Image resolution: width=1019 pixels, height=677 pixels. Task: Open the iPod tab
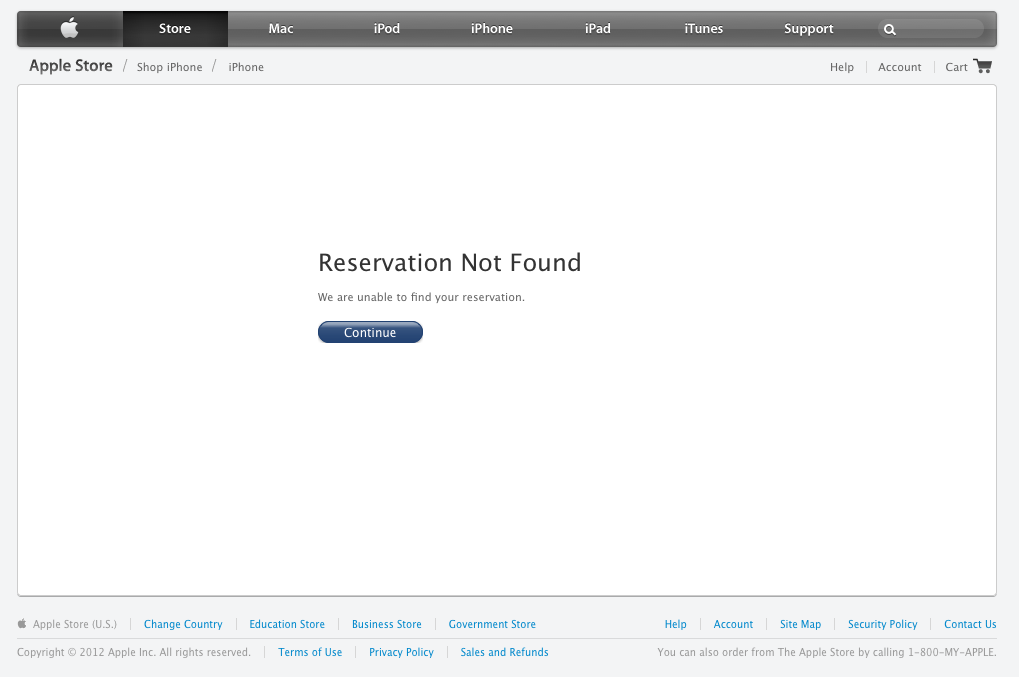pyautogui.click(x=387, y=29)
